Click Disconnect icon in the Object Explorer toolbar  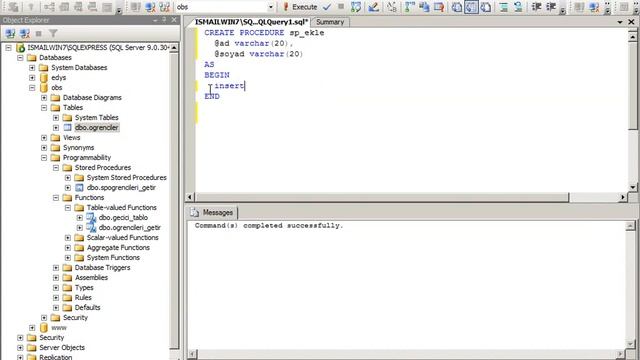(24, 33)
